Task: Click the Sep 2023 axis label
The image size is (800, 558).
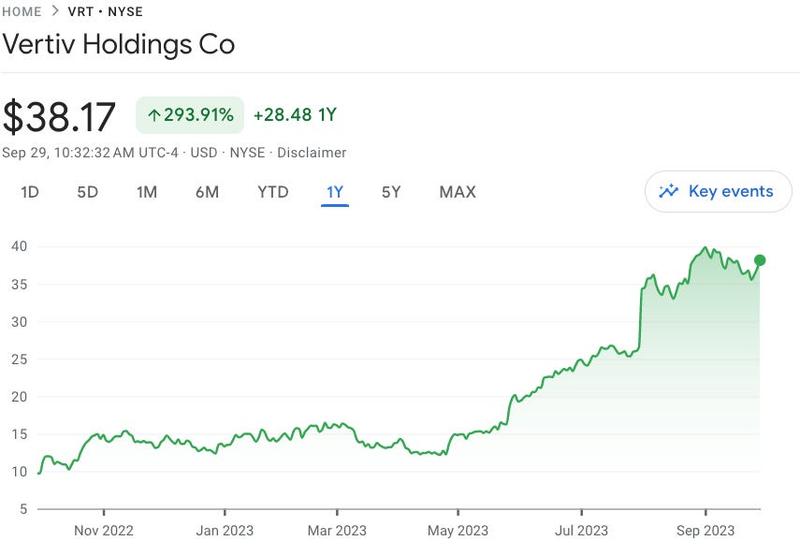Action: [x=705, y=530]
